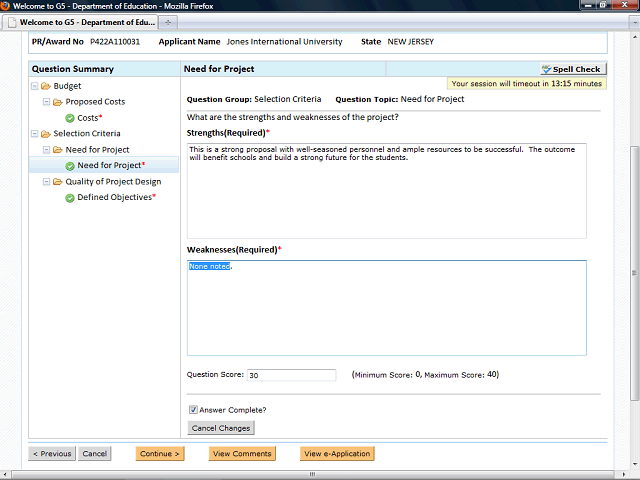Click the Proposed Costs folder icon
Screen dimensions: 640x480
click(58, 102)
